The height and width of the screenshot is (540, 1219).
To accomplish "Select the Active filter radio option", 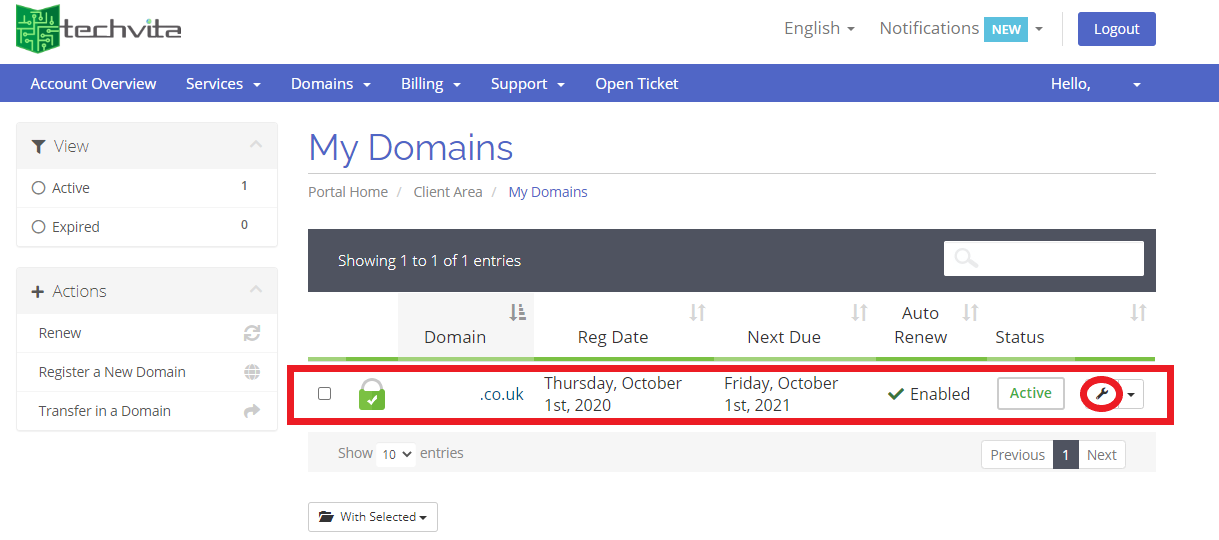I will point(39,188).
